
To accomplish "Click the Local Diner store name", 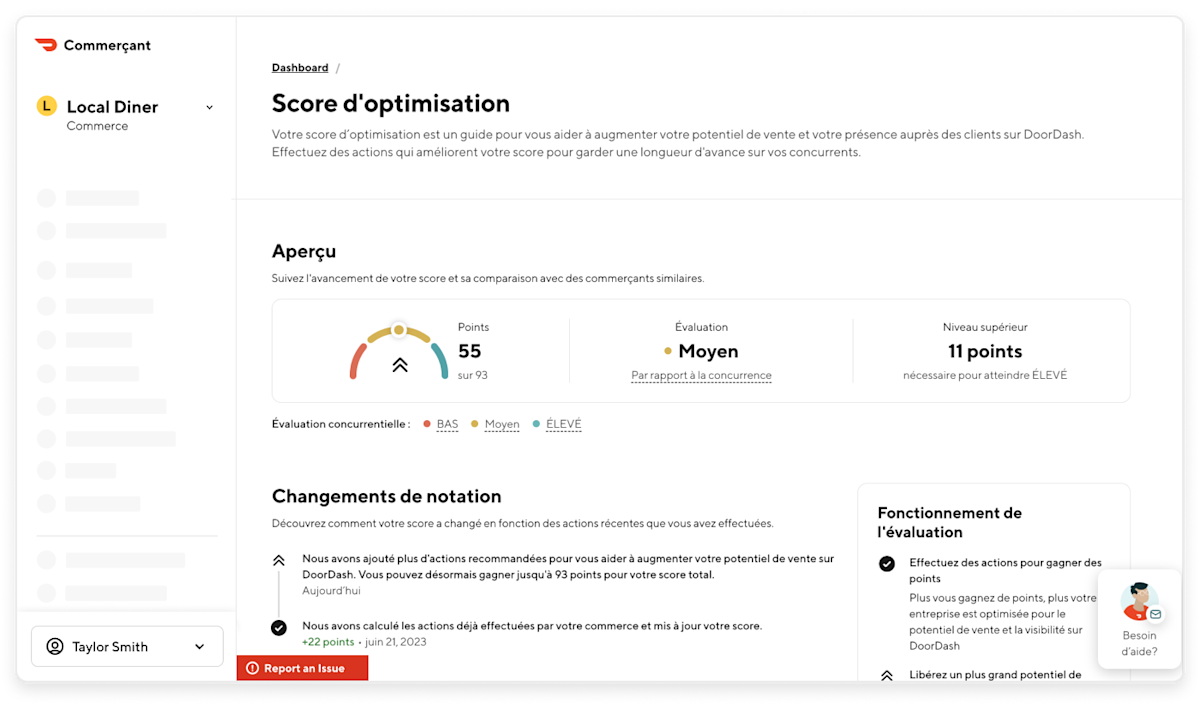I will 112,107.
